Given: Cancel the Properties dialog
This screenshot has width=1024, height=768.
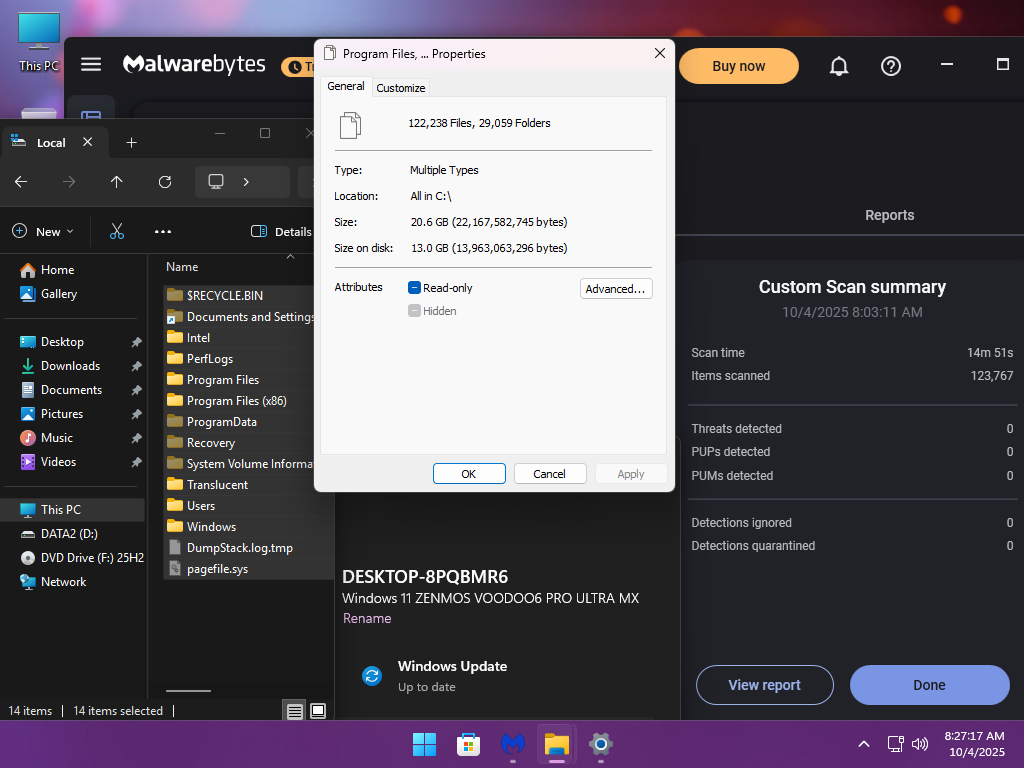Looking at the screenshot, I should (x=549, y=473).
